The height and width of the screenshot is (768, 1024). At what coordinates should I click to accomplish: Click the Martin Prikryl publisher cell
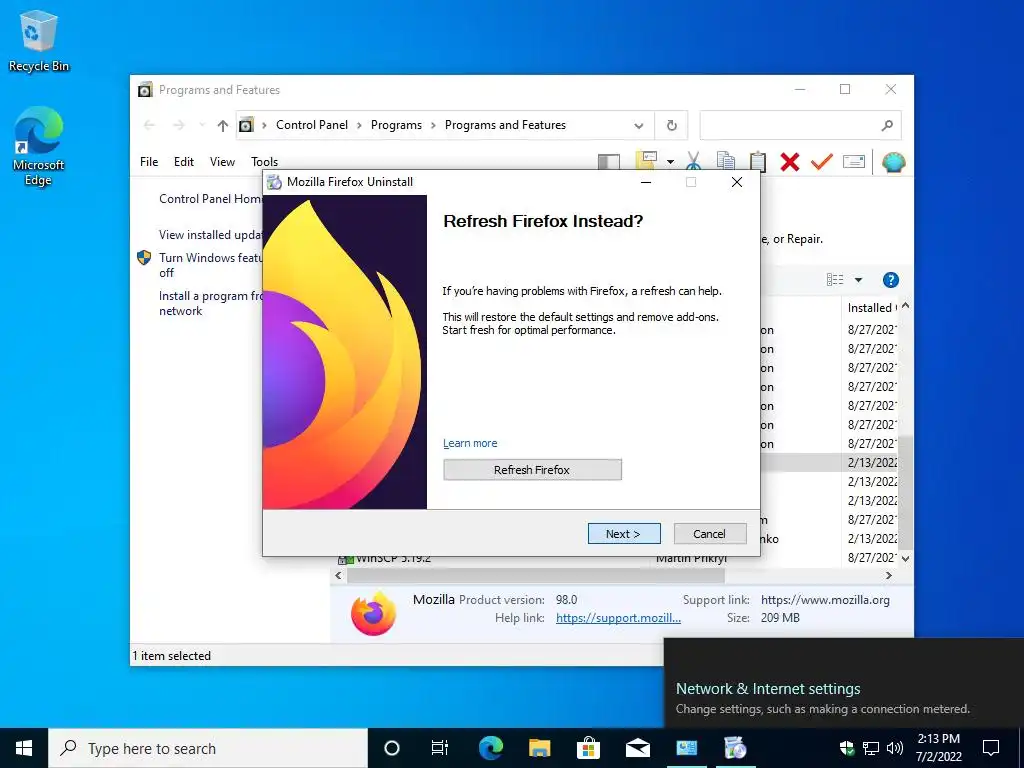691,559
